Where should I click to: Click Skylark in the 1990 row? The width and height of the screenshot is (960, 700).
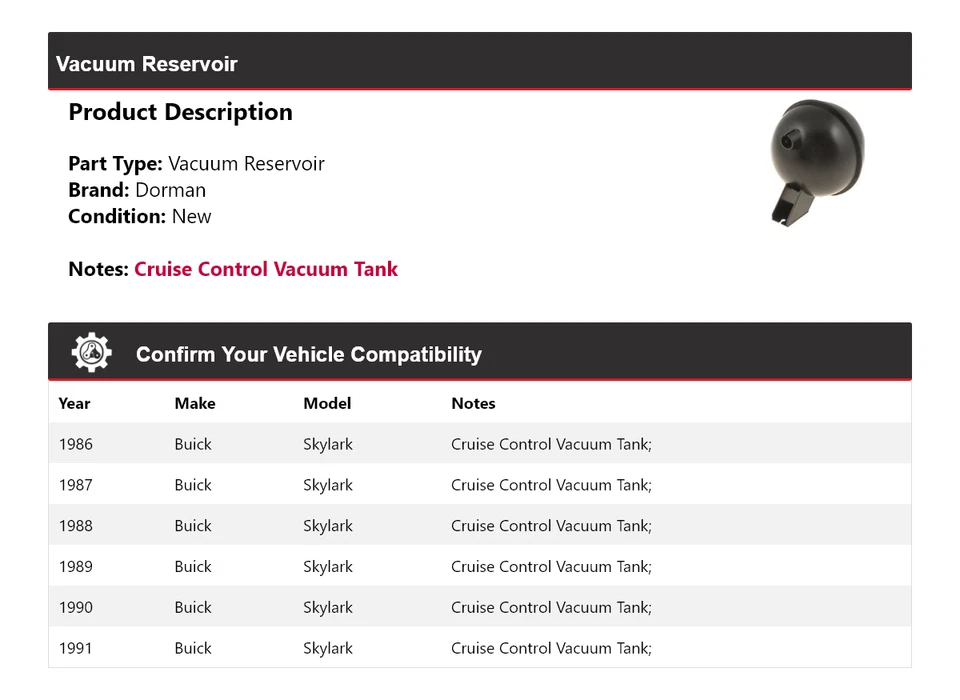coord(328,608)
